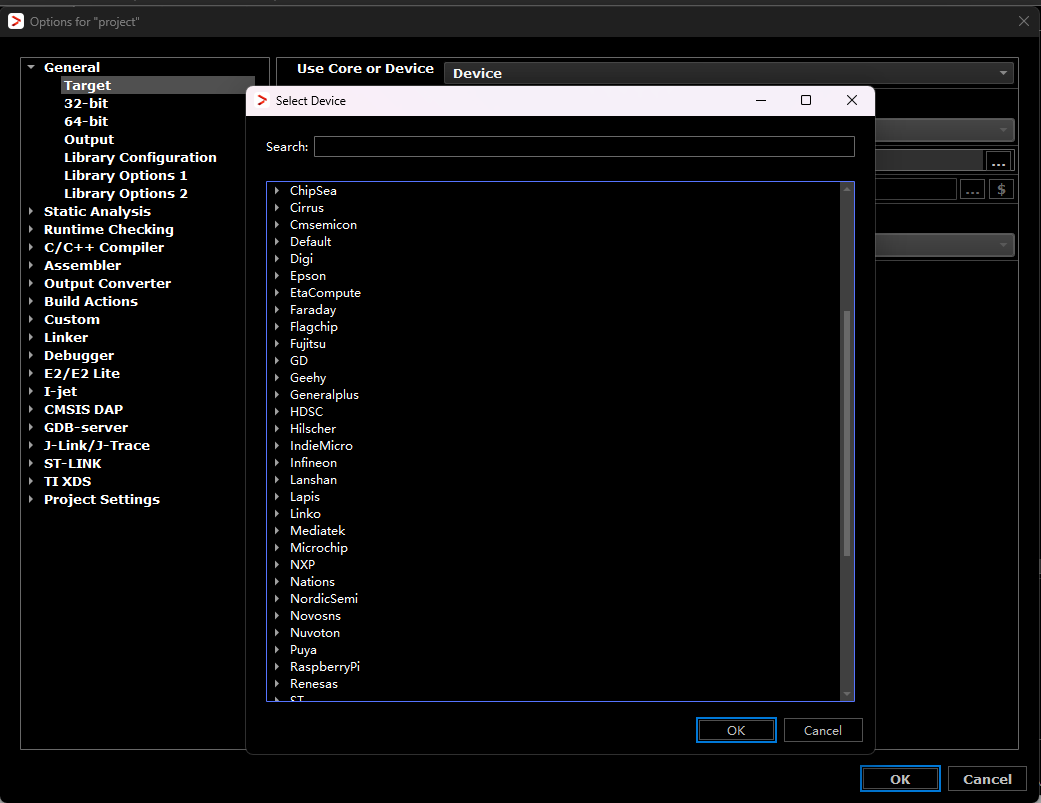
Task: Click the dollar sign variable button
Action: click(1001, 190)
